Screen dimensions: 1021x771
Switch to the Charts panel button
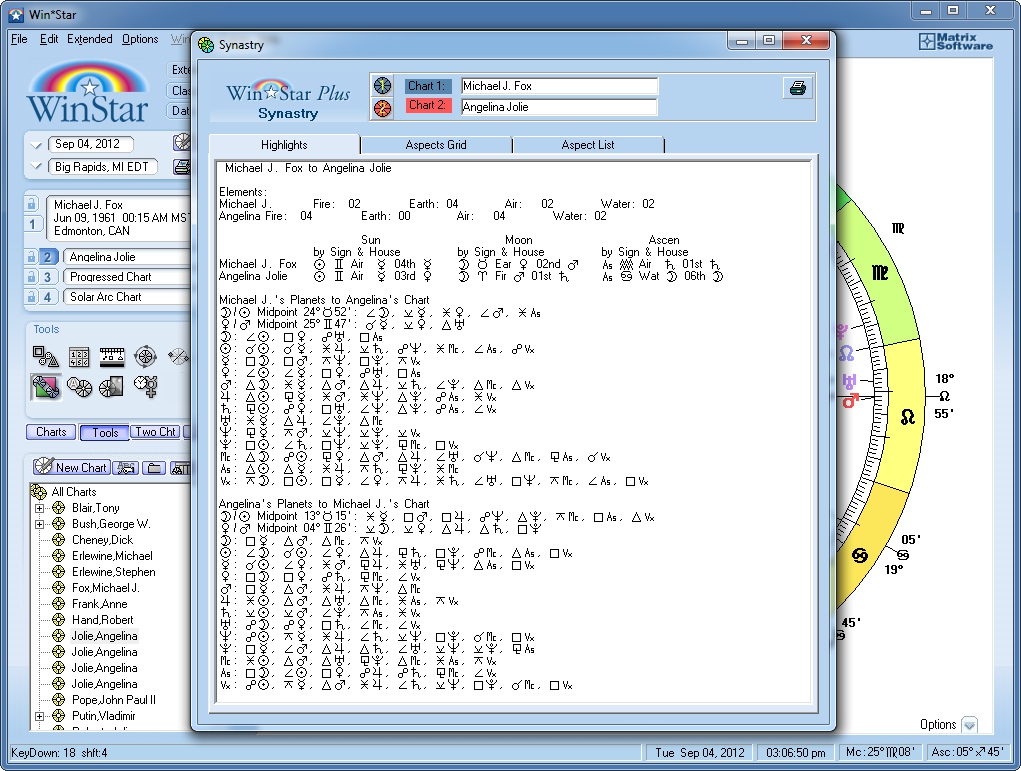(51, 432)
